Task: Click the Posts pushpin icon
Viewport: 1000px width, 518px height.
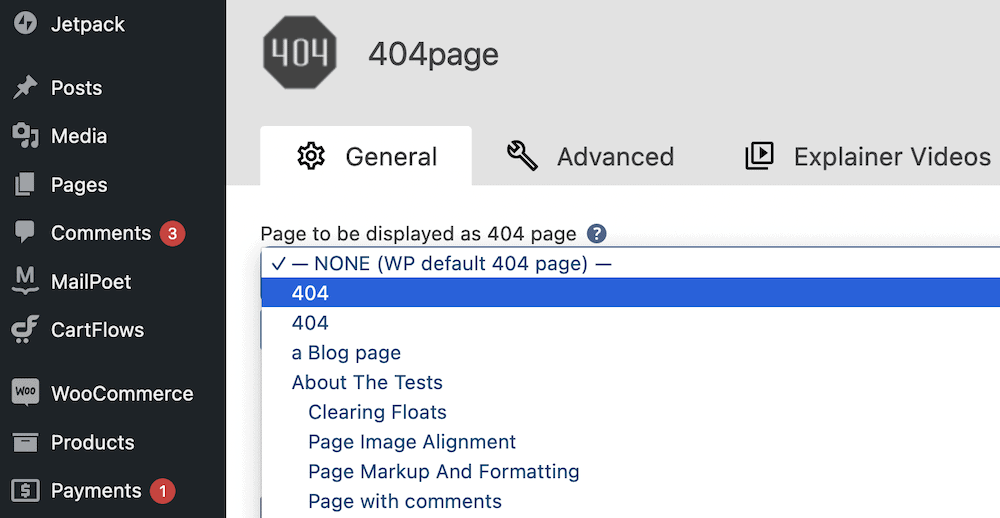Action: (26, 87)
